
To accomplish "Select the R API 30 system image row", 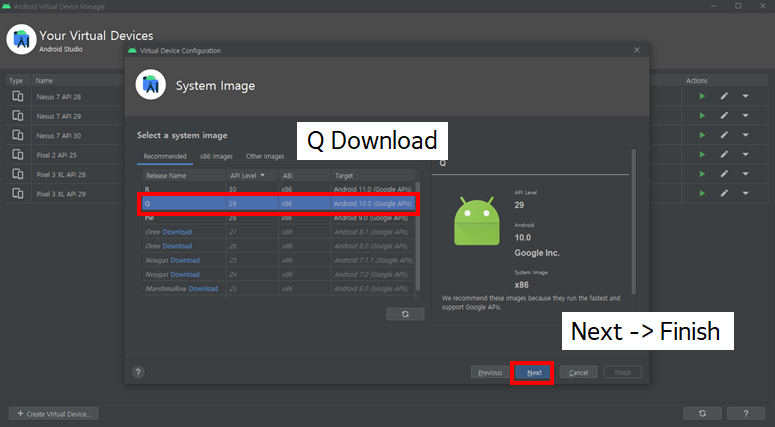I will (279, 189).
